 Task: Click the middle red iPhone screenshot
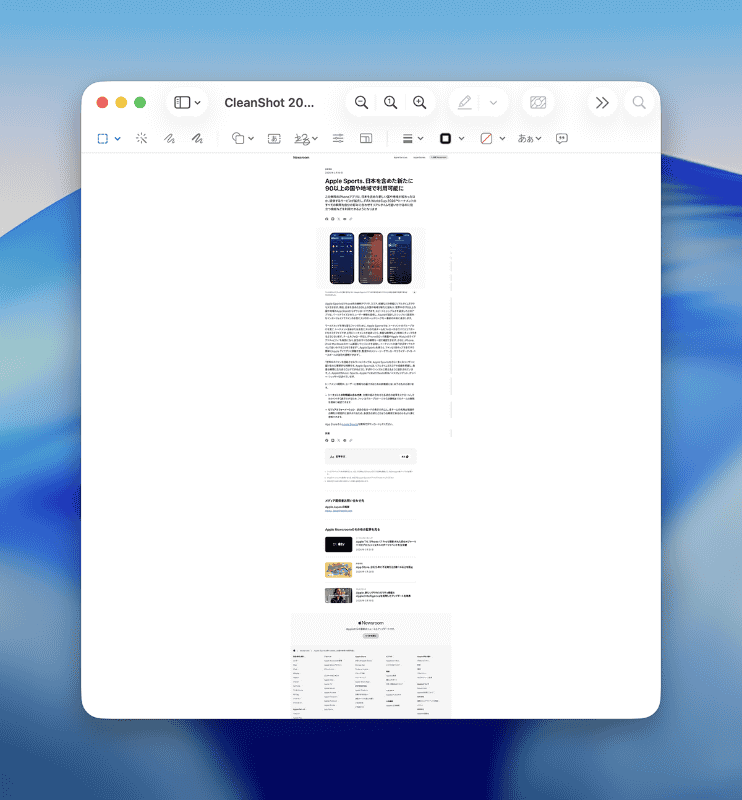pyautogui.click(x=371, y=258)
